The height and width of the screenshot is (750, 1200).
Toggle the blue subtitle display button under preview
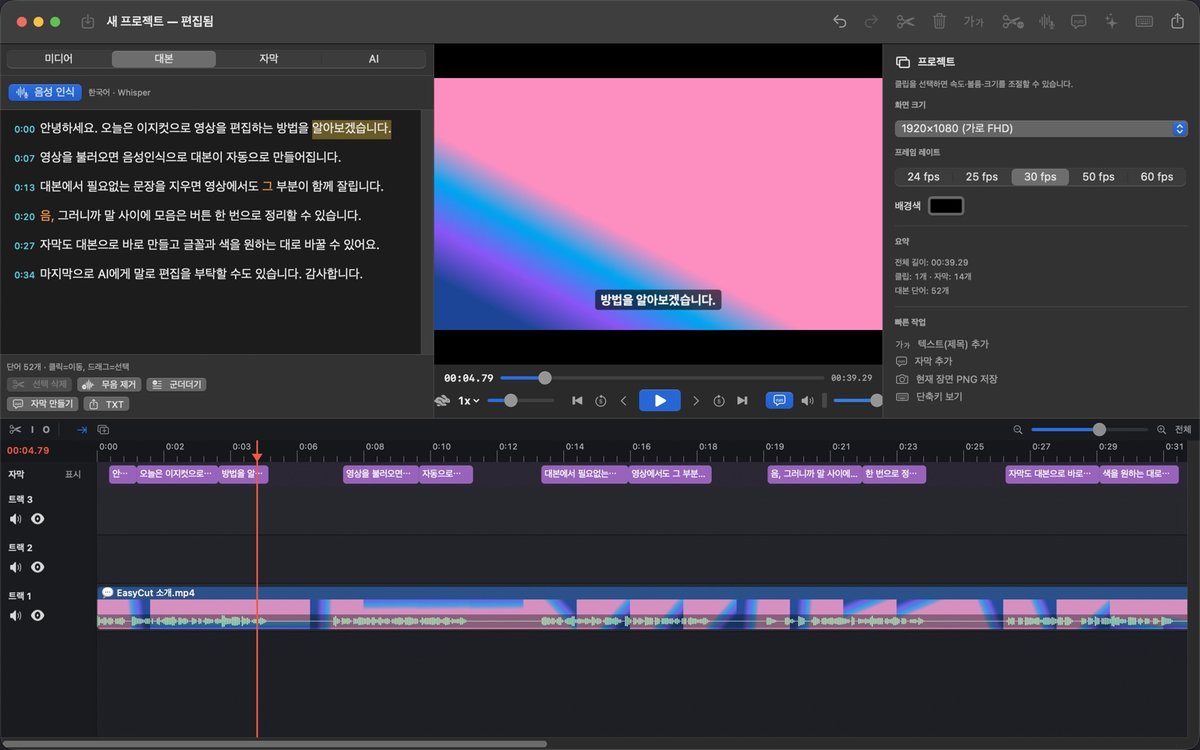(779, 400)
